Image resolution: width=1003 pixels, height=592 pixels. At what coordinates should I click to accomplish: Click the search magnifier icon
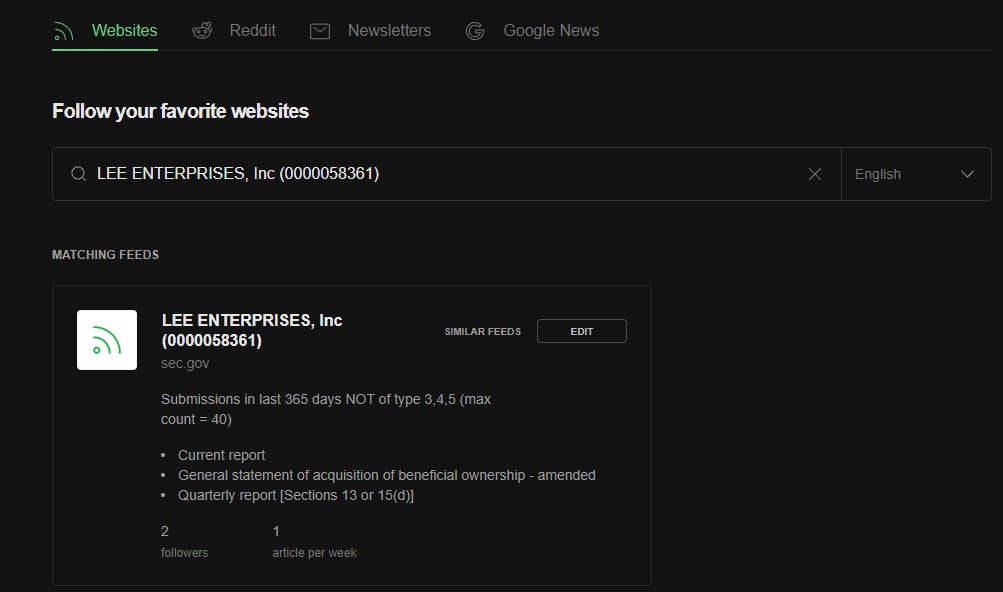point(79,173)
